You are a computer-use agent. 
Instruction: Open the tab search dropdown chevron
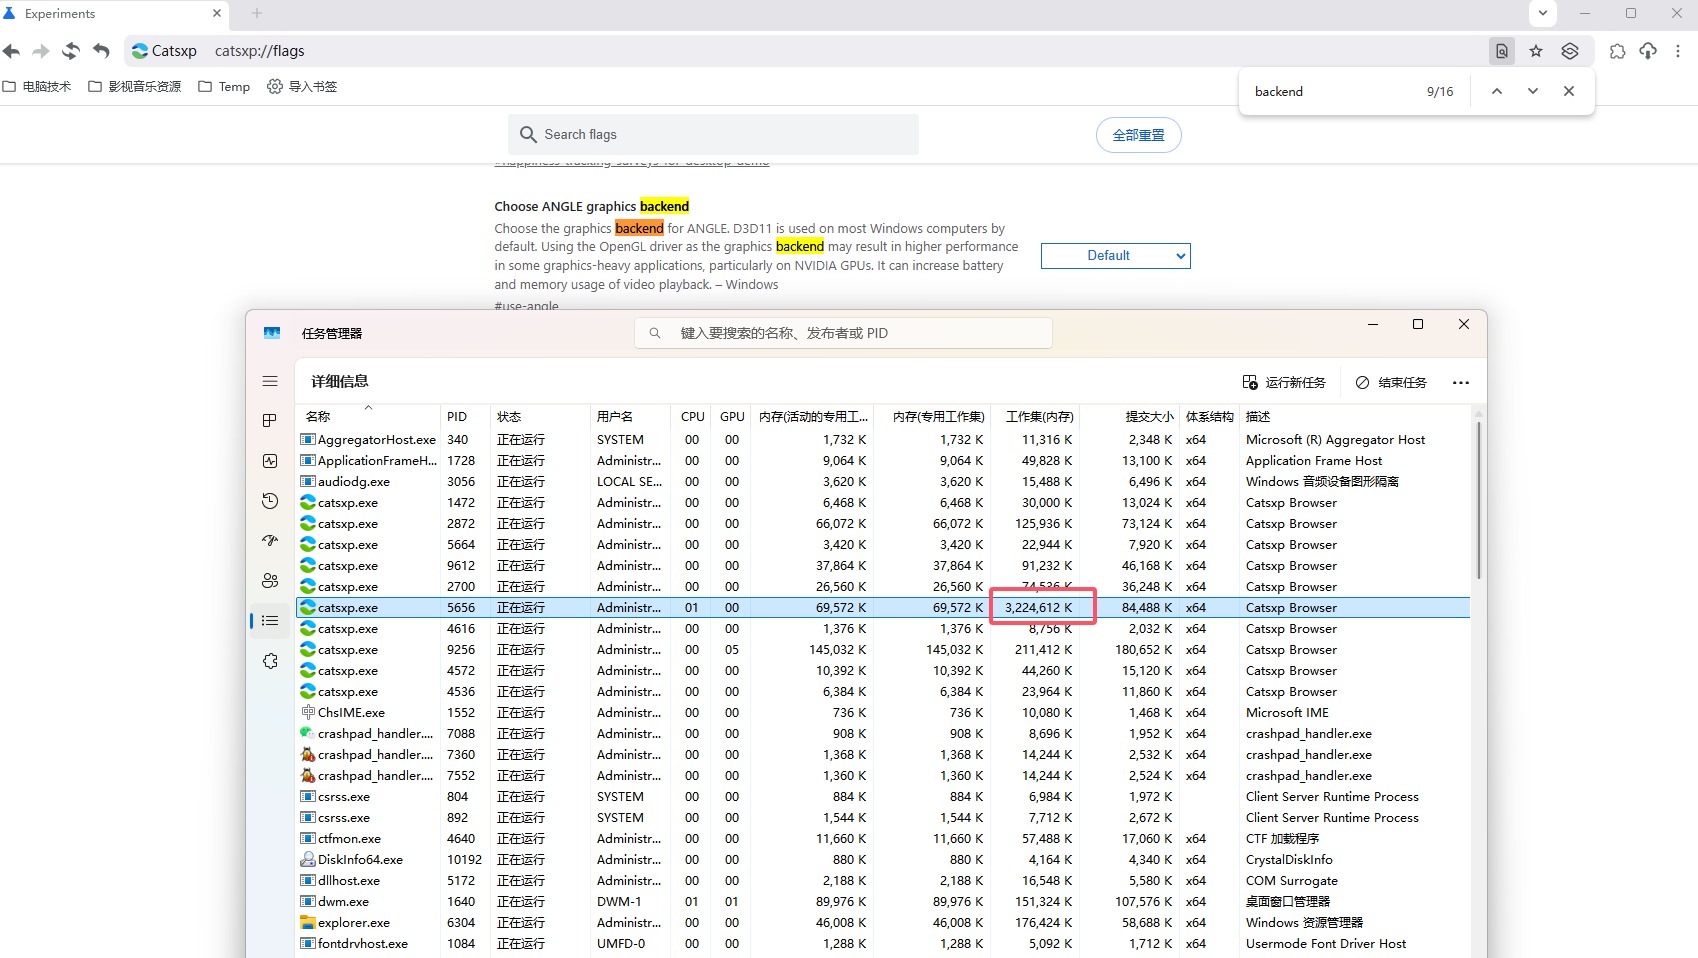(1542, 13)
